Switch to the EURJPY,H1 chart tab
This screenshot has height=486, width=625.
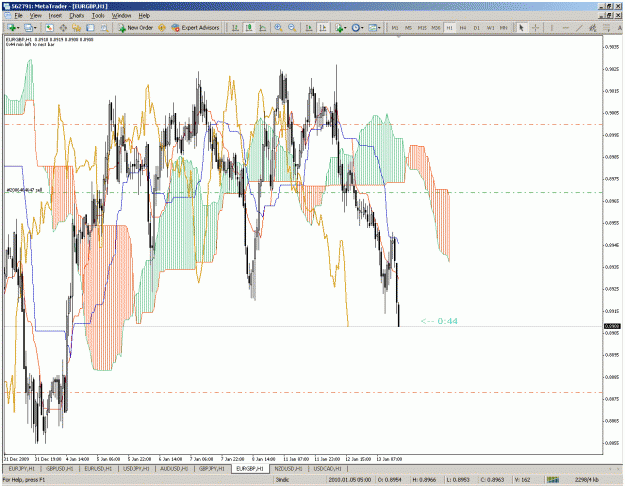22,468
